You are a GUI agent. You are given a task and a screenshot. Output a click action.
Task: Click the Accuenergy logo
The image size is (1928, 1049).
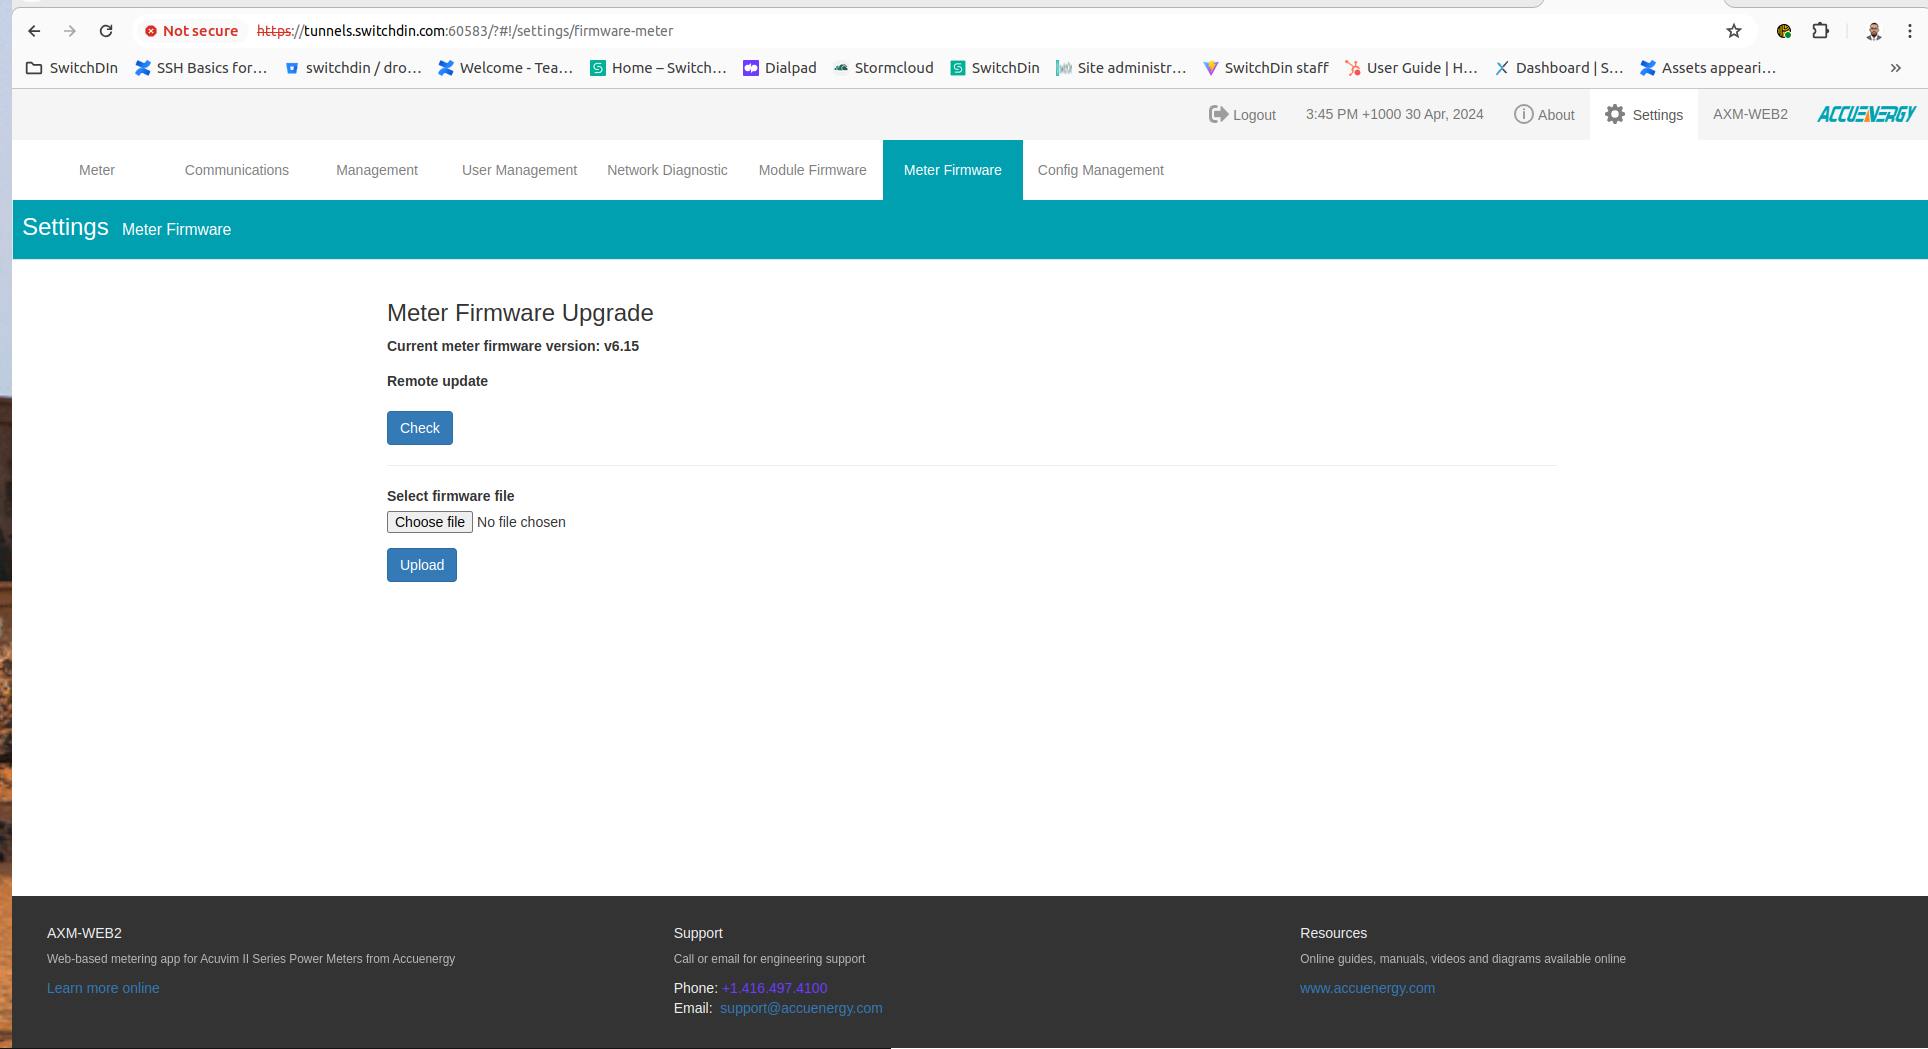point(1866,114)
